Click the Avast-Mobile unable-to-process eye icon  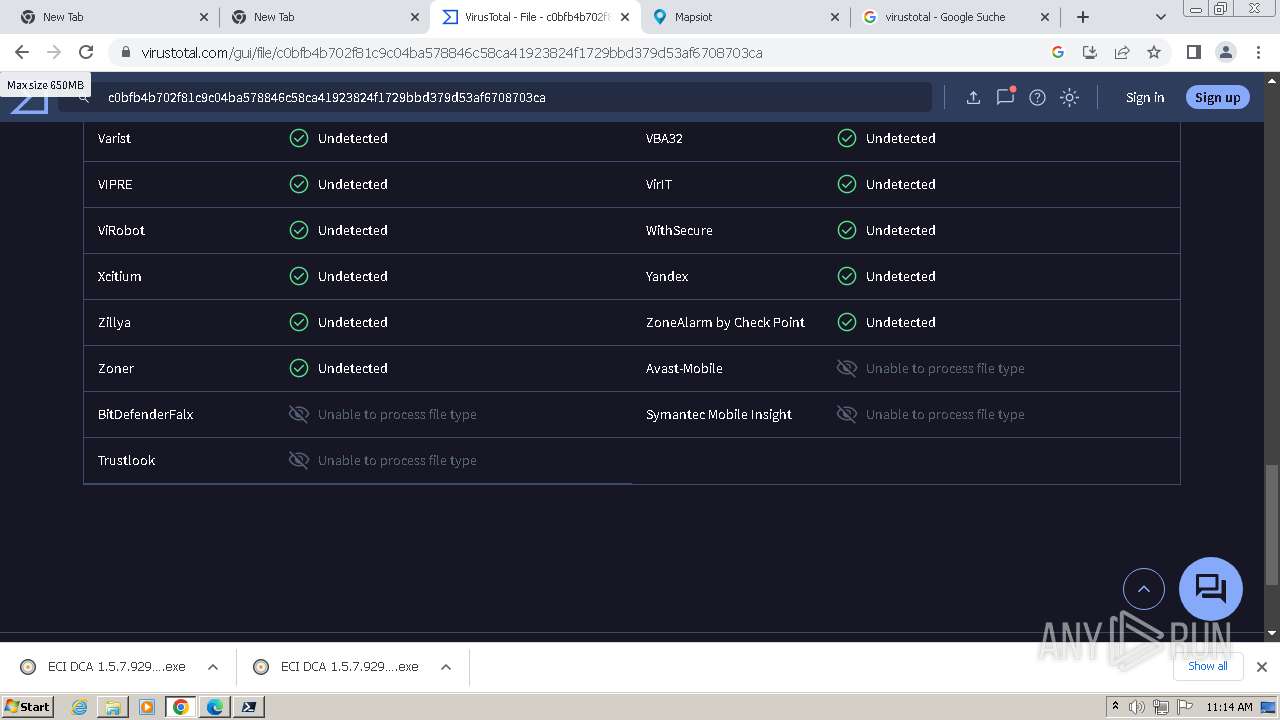847,368
